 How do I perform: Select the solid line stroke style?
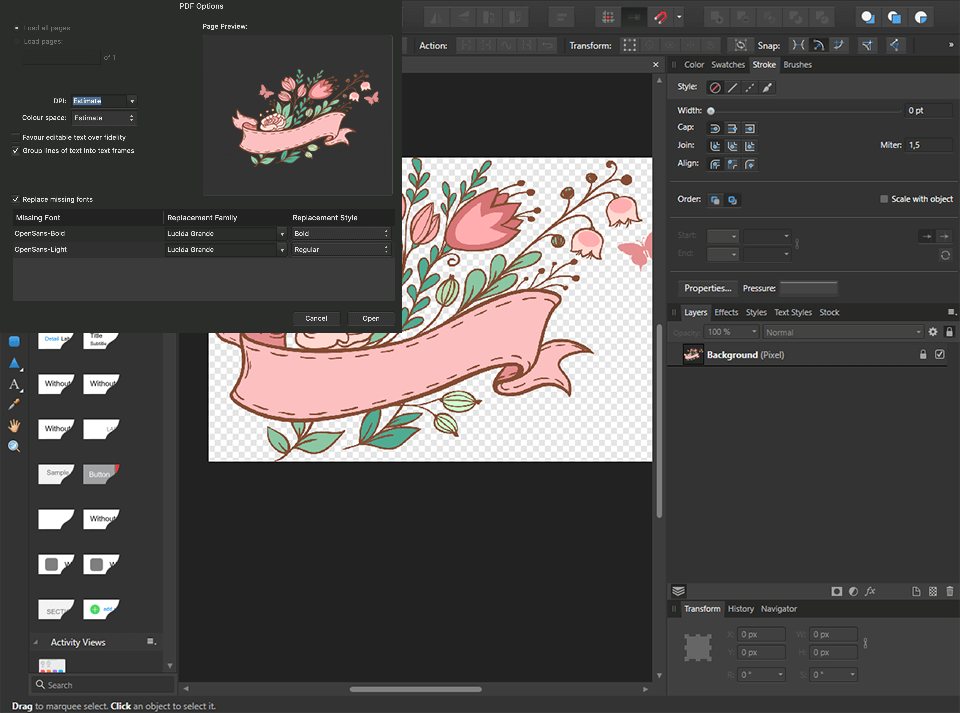pyautogui.click(x=732, y=87)
